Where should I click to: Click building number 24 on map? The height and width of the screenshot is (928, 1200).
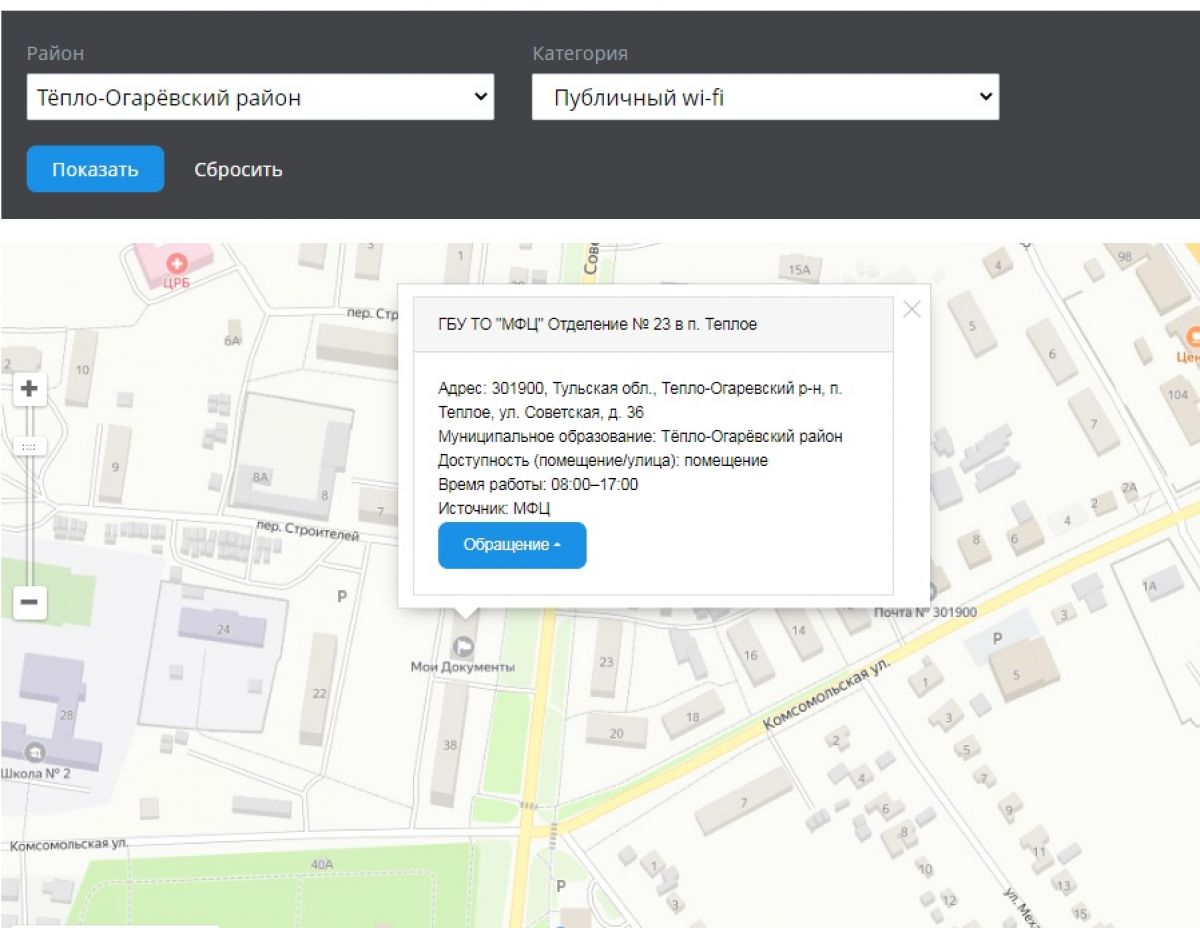(x=223, y=630)
